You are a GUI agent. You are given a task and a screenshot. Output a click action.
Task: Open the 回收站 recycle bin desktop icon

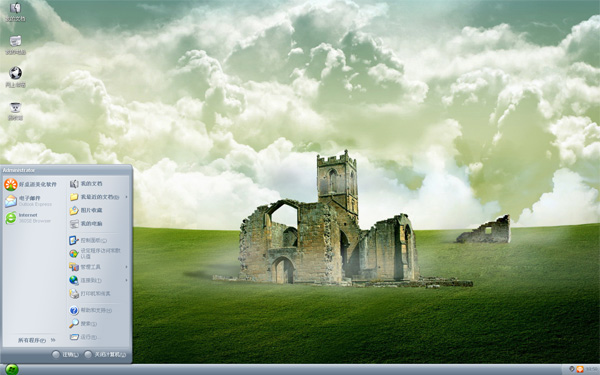(x=15, y=111)
